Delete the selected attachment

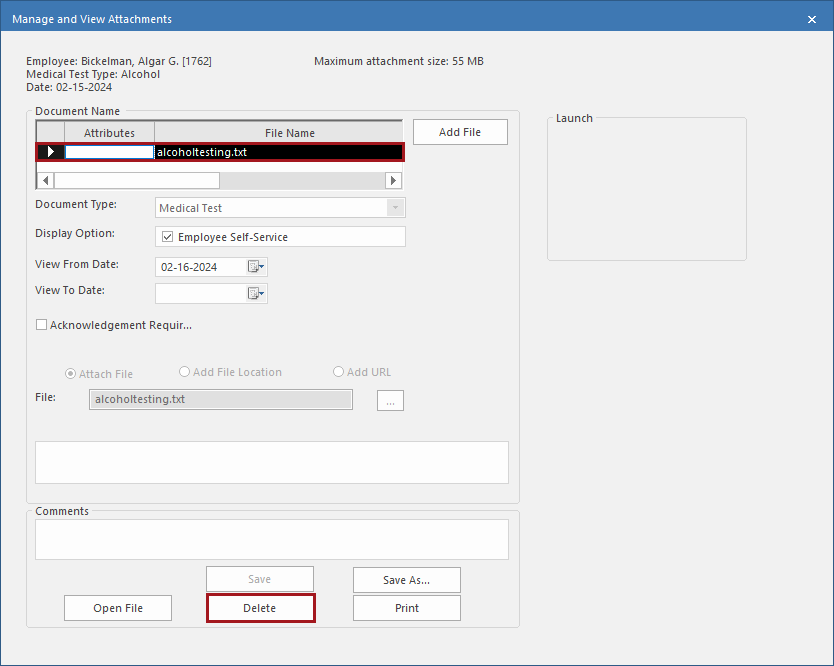(260, 607)
